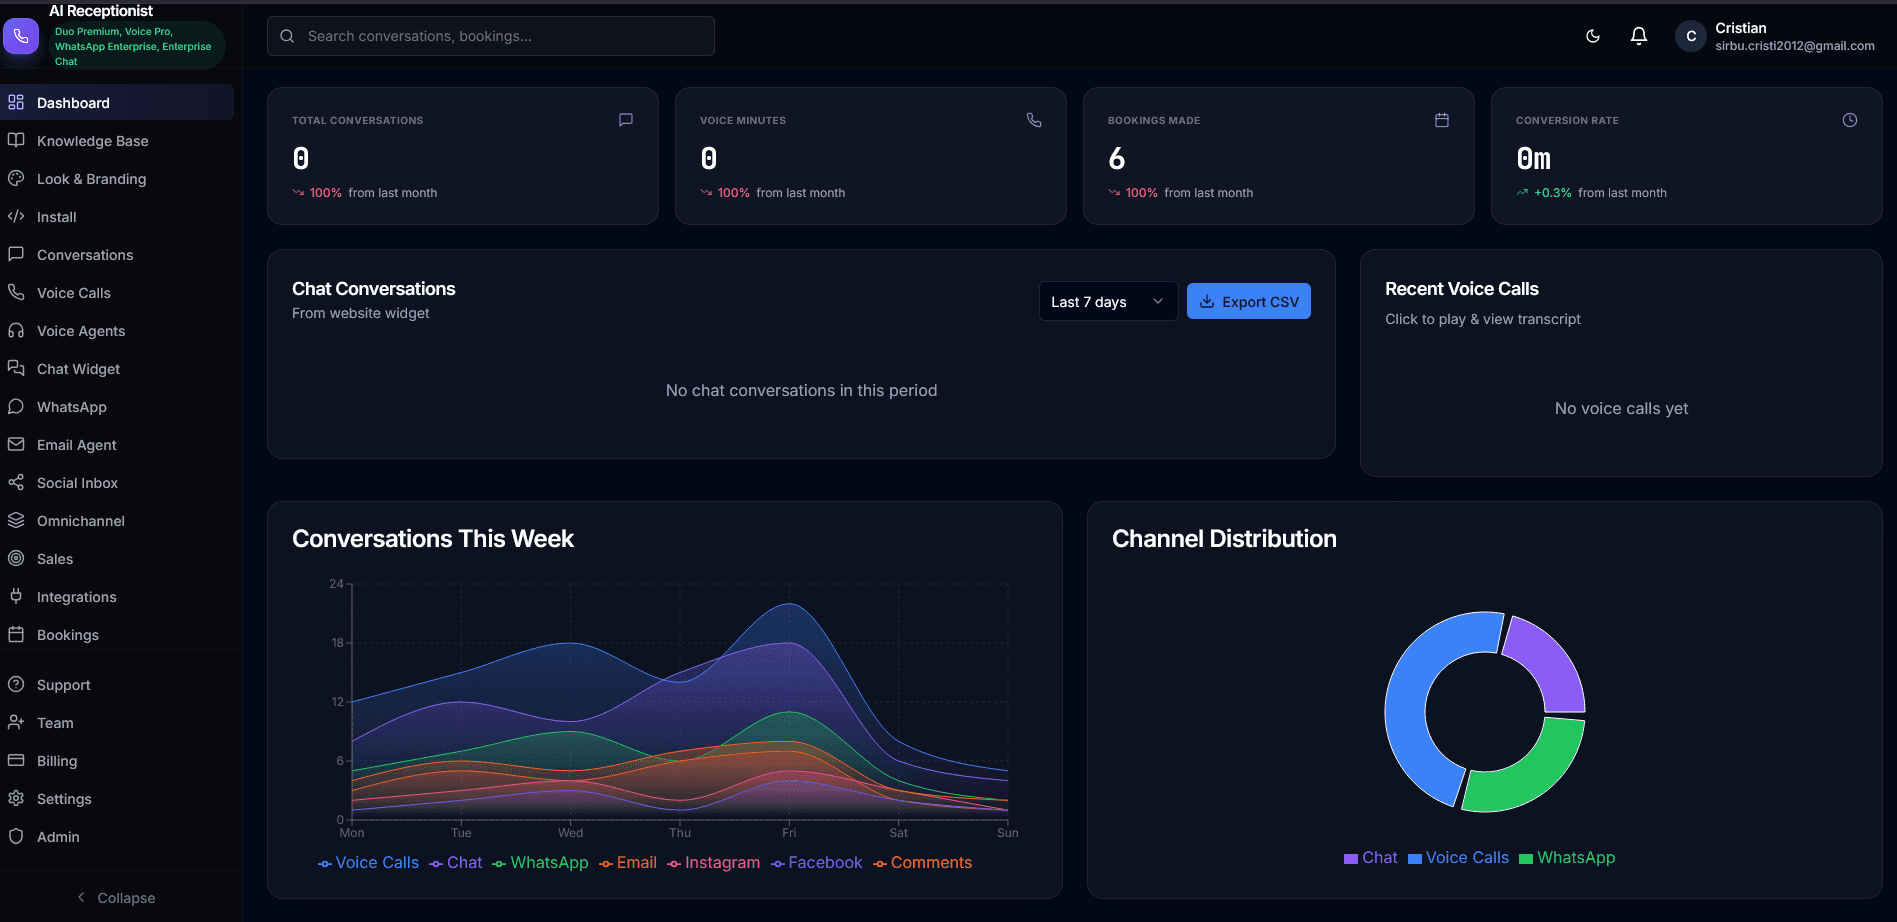Click the Look & Branding palette icon

(x=16, y=178)
